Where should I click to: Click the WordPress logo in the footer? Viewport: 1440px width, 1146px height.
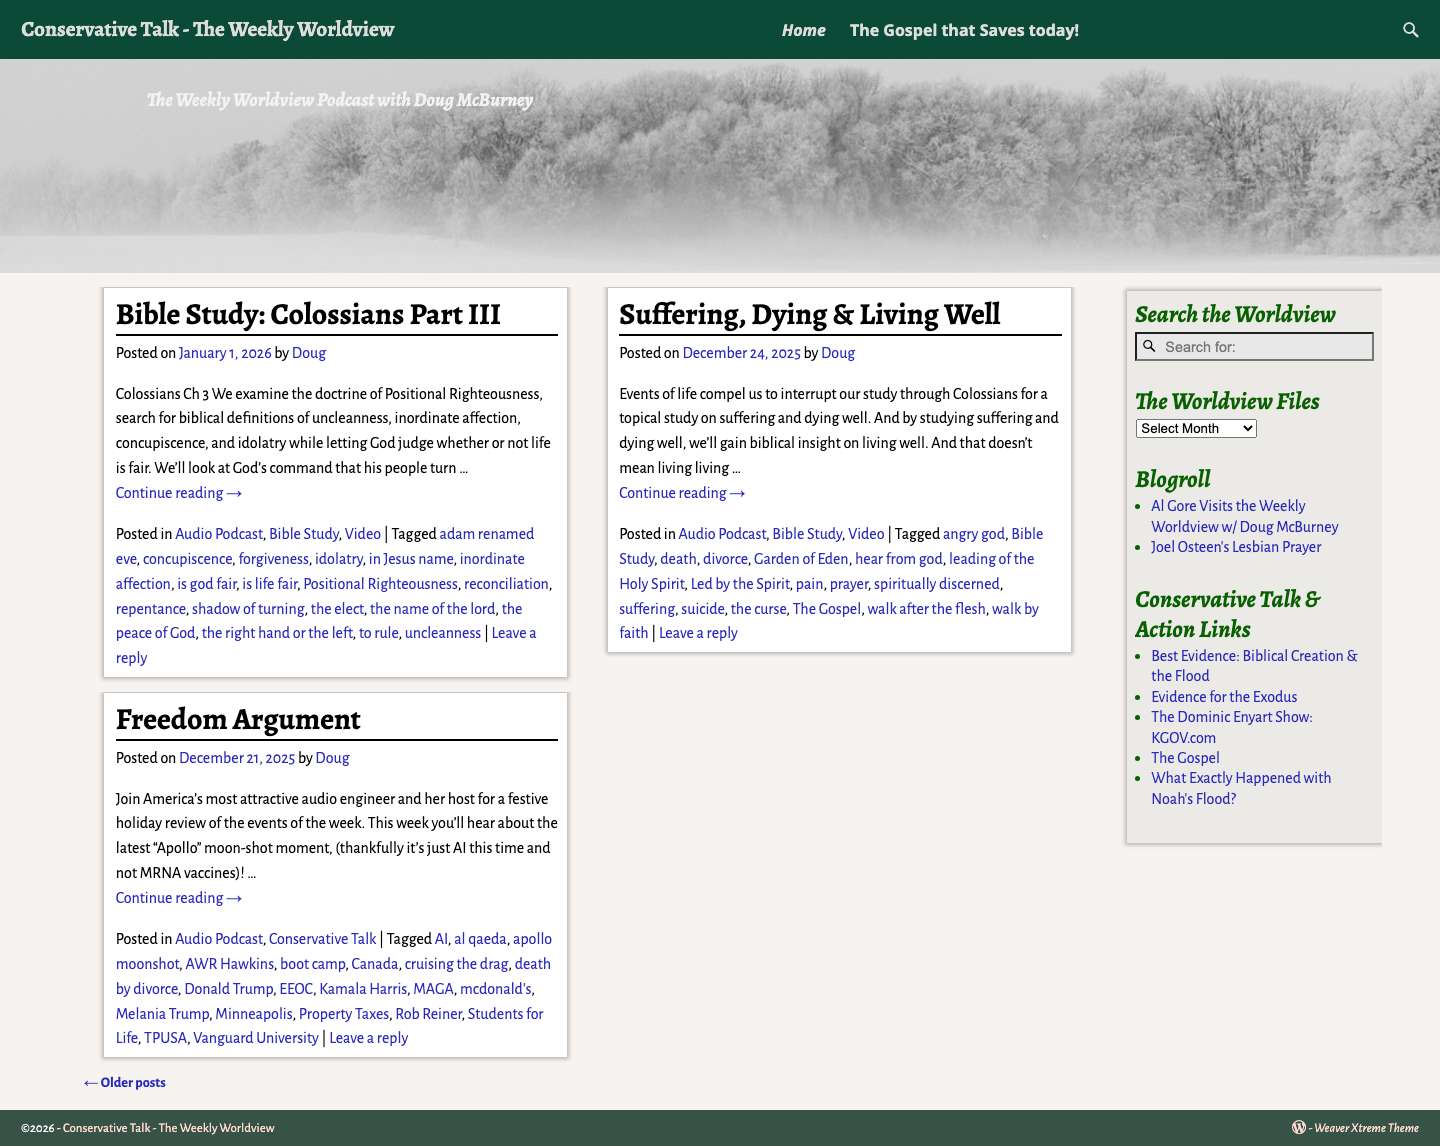click(1298, 1127)
